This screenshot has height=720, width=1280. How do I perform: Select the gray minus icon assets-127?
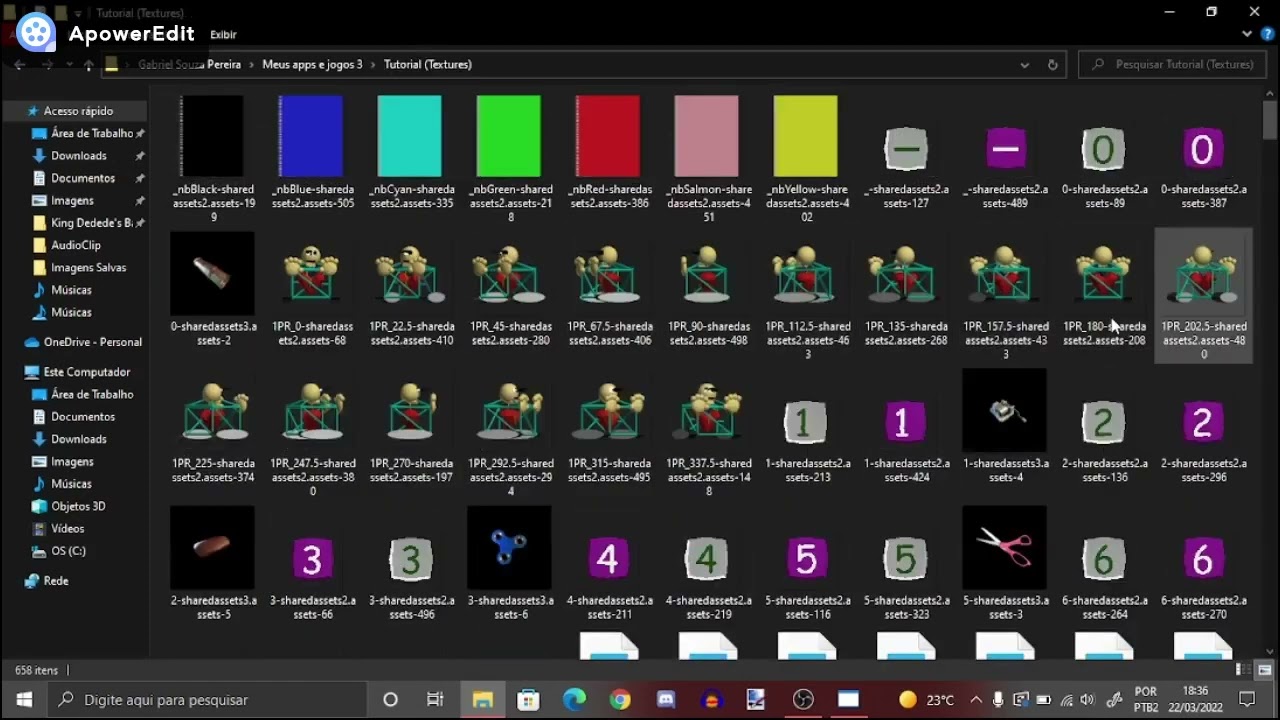tap(905, 152)
